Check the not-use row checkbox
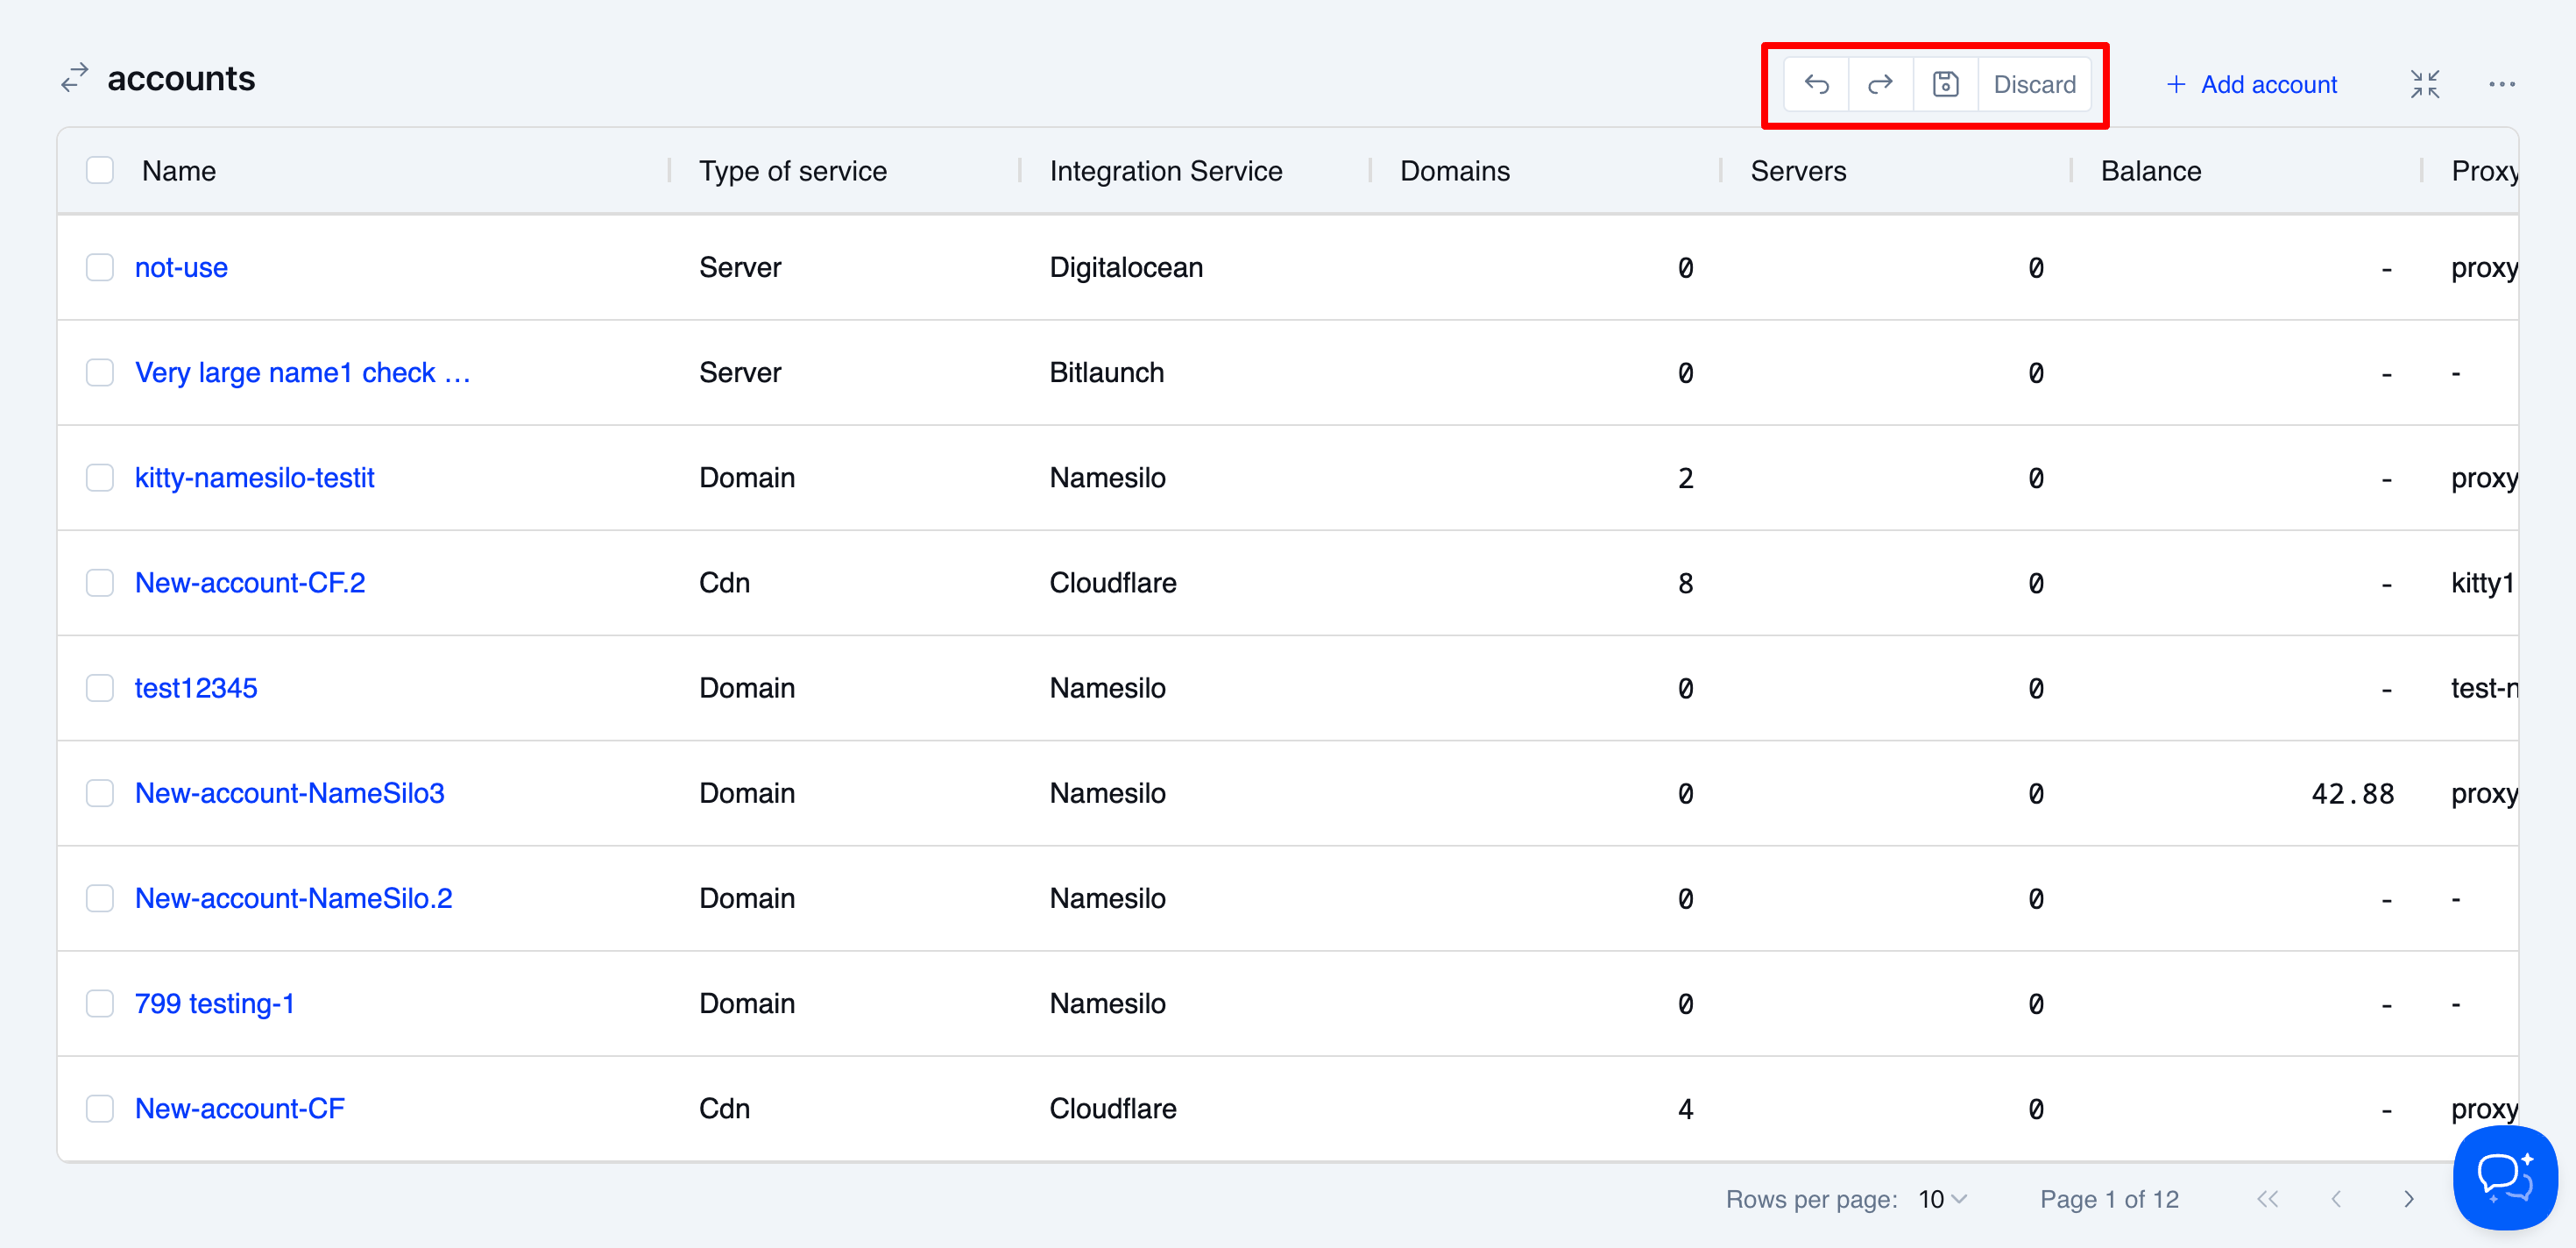2576x1248 pixels. 100,267
